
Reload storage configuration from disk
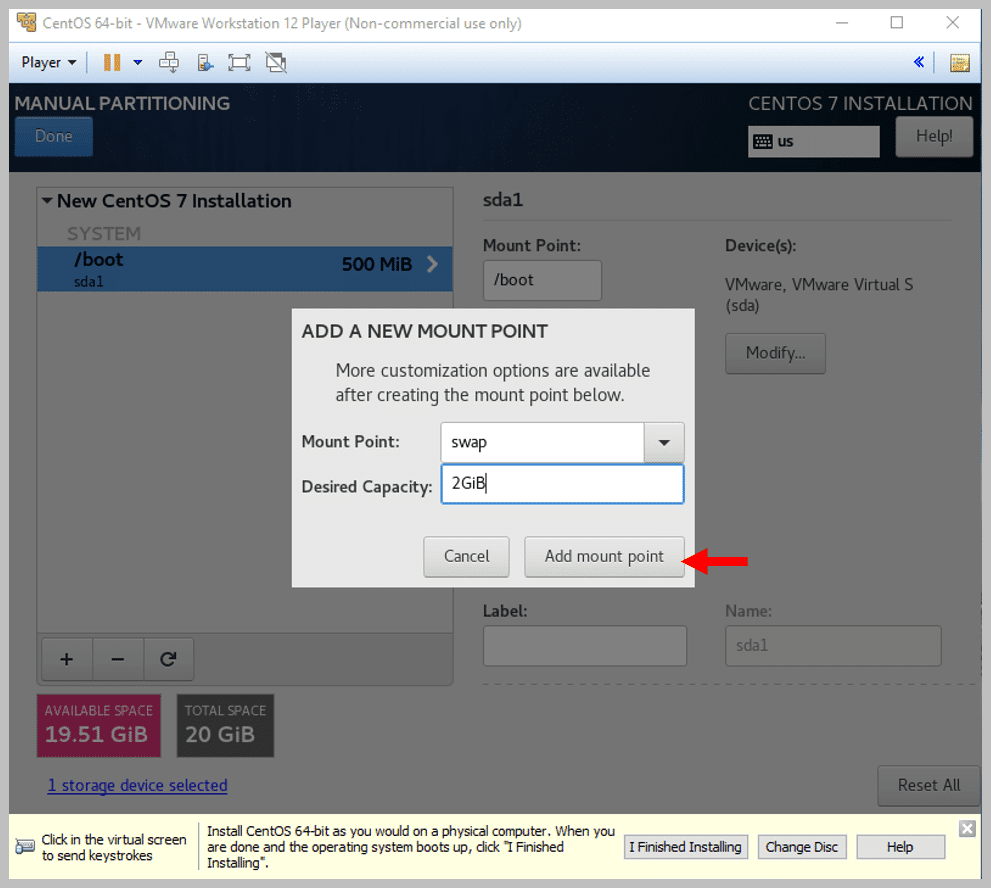point(168,659)
